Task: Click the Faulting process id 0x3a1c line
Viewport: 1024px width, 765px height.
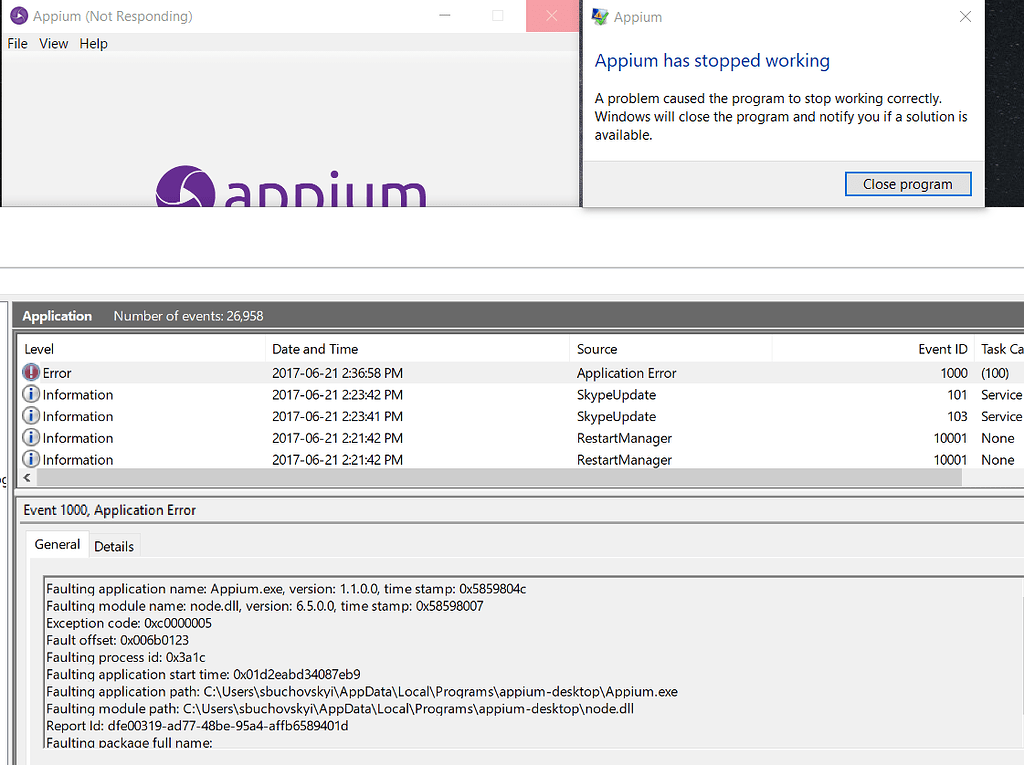Action: [x=125, y=657]
